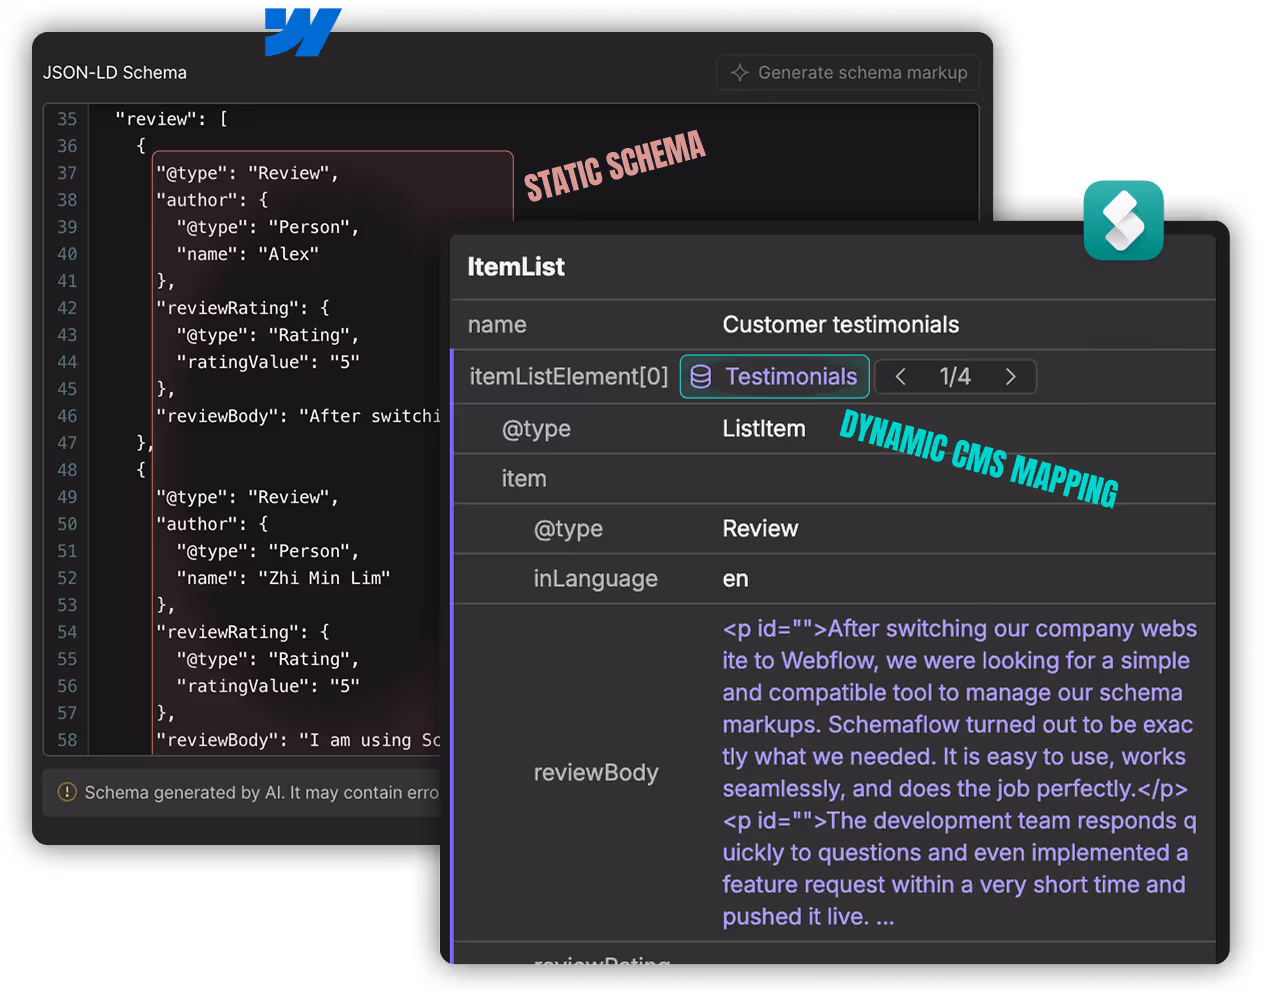Click "ratingValue": "5" on line 44
The height and width of the screenshot is (997, 1262).
coord(268,362)
